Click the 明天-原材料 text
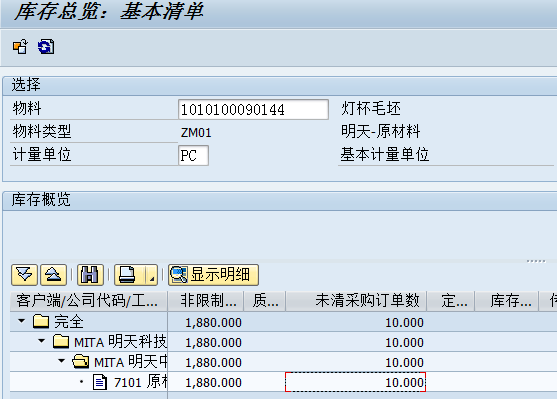The image size is (557, 399). [380, 131]
